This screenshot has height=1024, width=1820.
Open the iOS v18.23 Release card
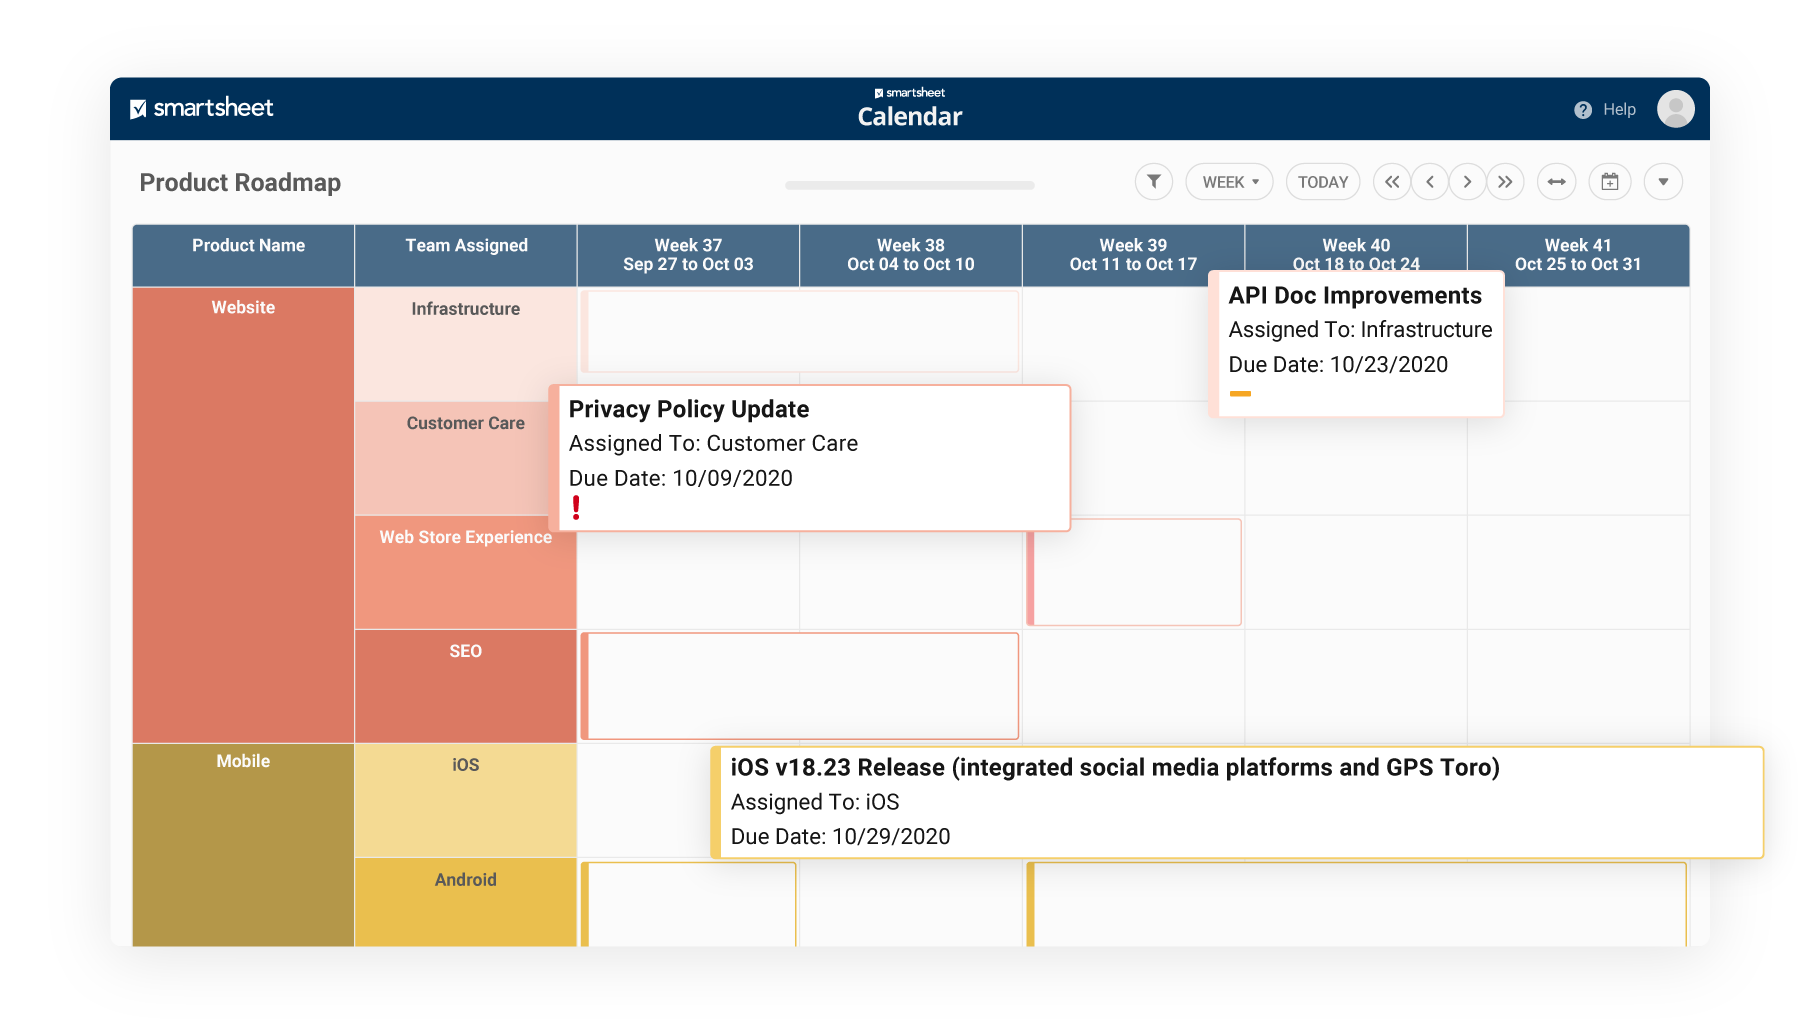pos(1237,802)
